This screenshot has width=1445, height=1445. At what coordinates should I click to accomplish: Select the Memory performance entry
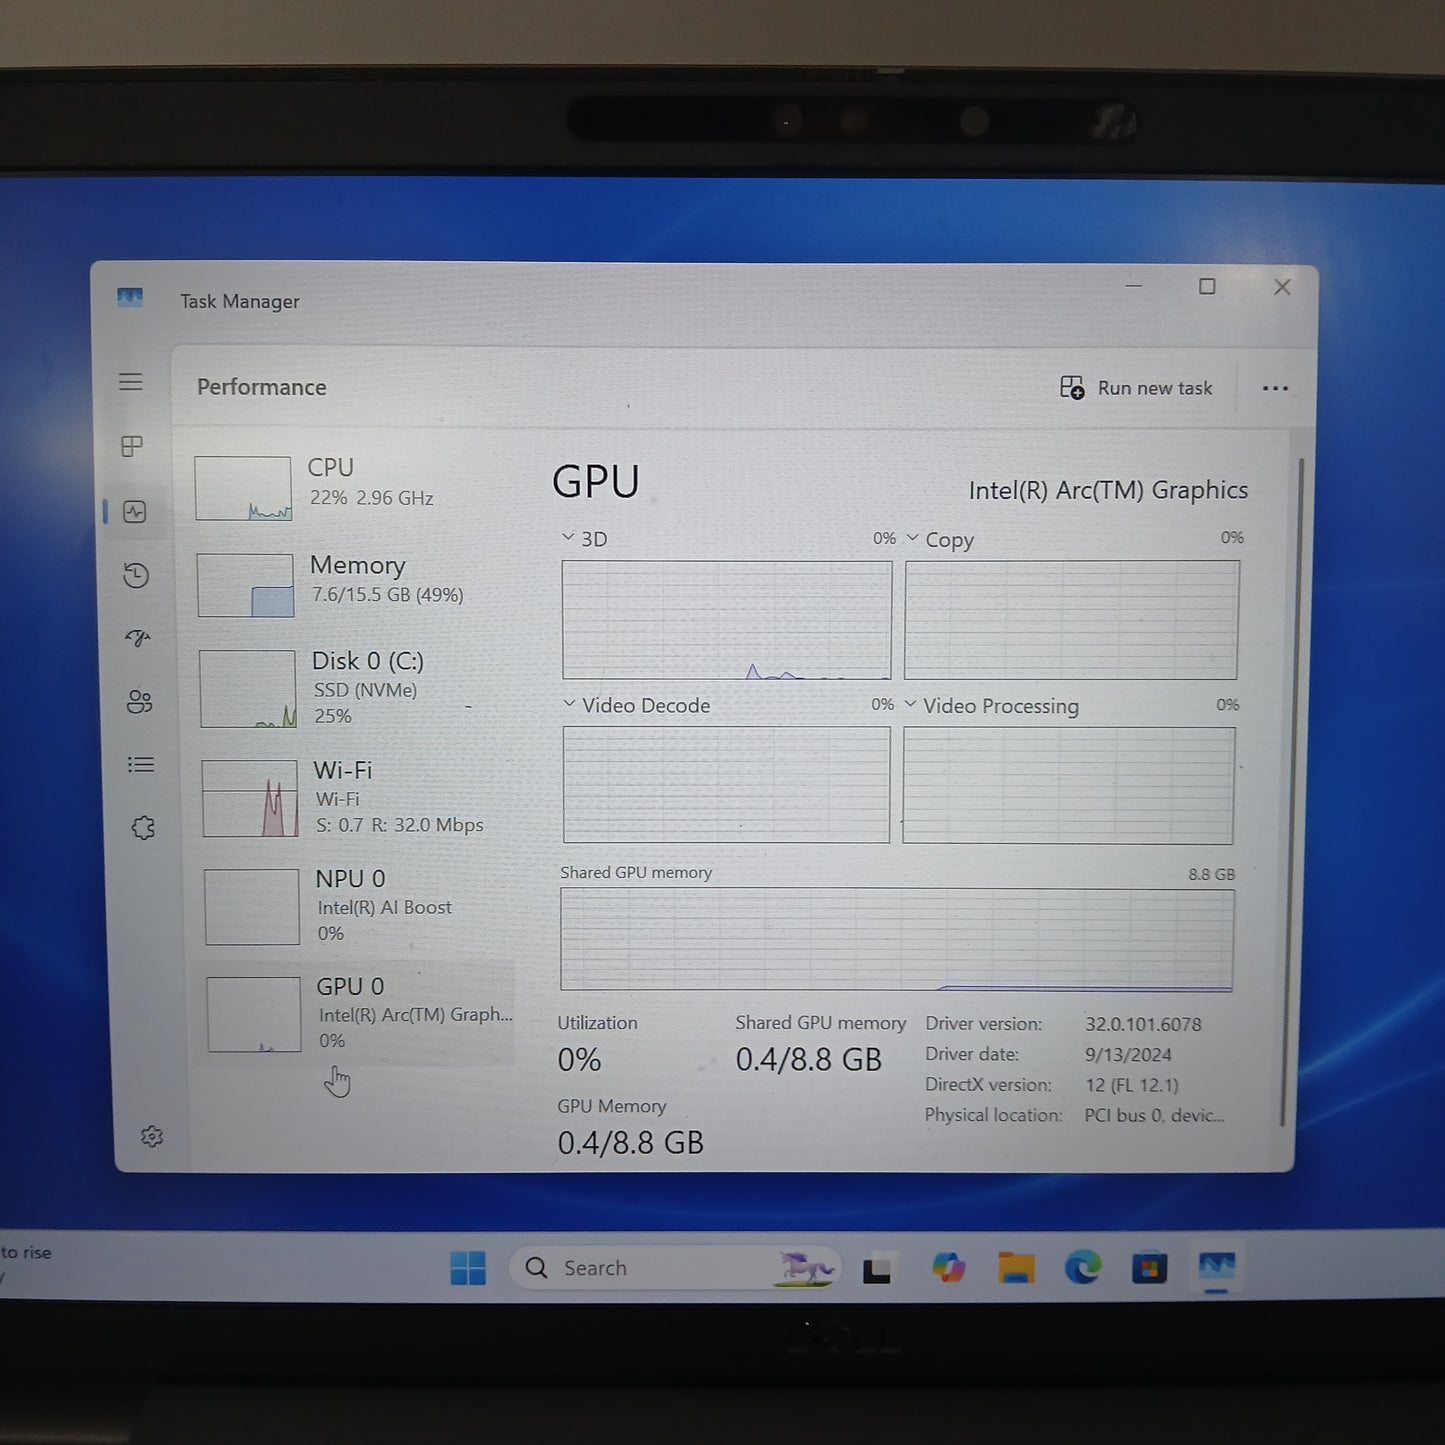352,584
